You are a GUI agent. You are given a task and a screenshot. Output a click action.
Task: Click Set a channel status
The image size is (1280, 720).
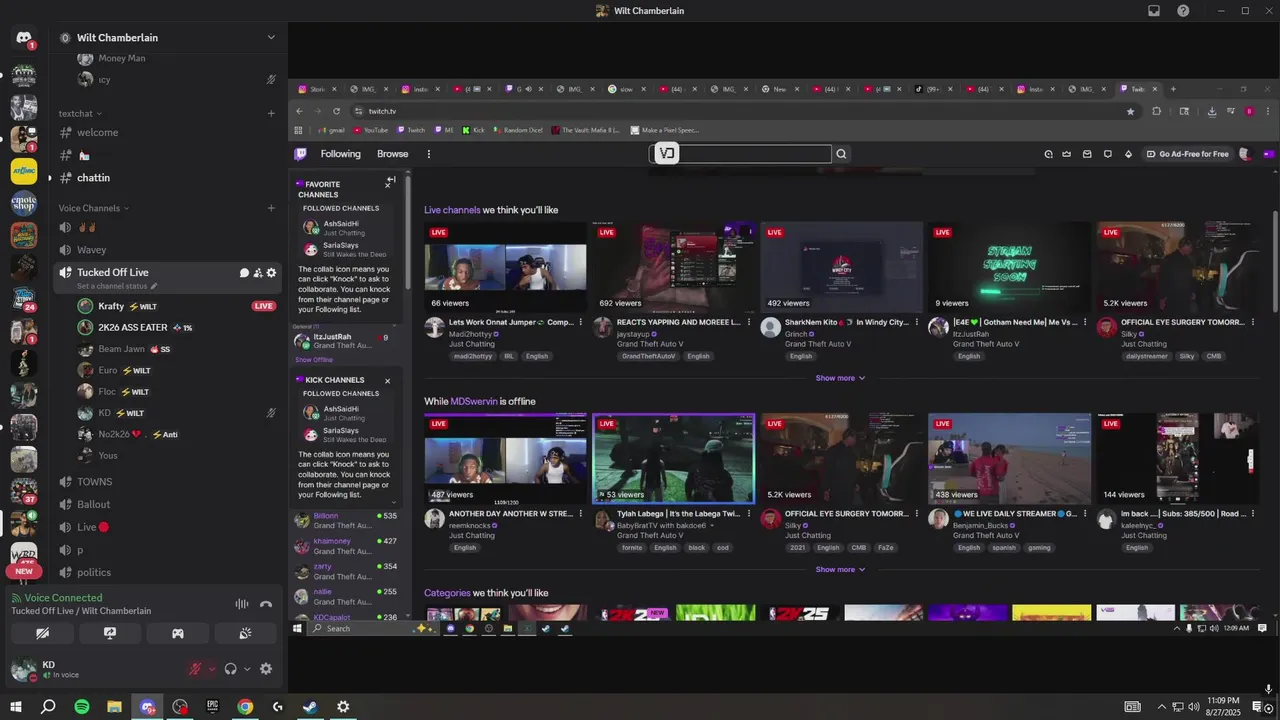117,286
